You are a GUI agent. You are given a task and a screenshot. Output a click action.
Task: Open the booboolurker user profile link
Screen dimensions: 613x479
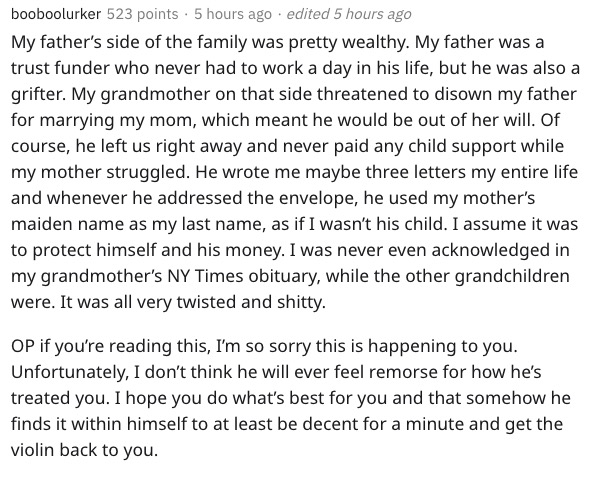56,14
